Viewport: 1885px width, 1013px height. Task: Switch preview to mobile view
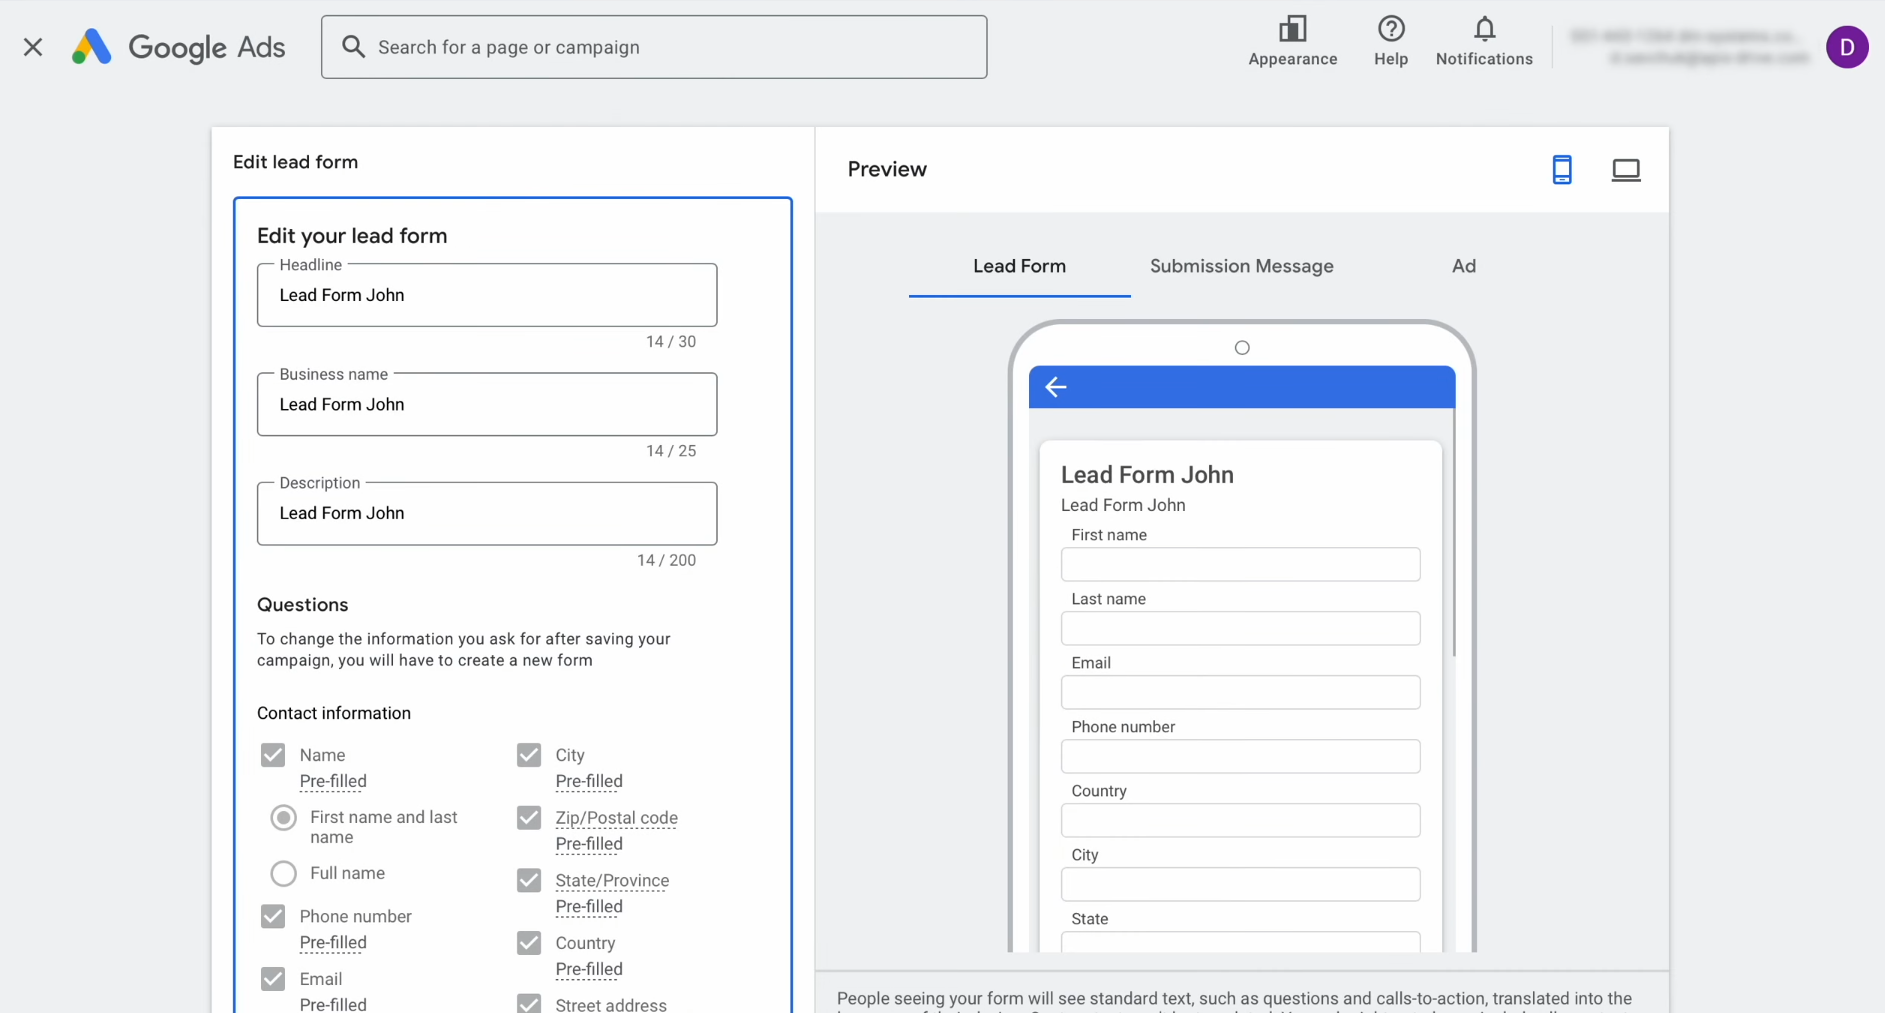[x=1562, y=169]
